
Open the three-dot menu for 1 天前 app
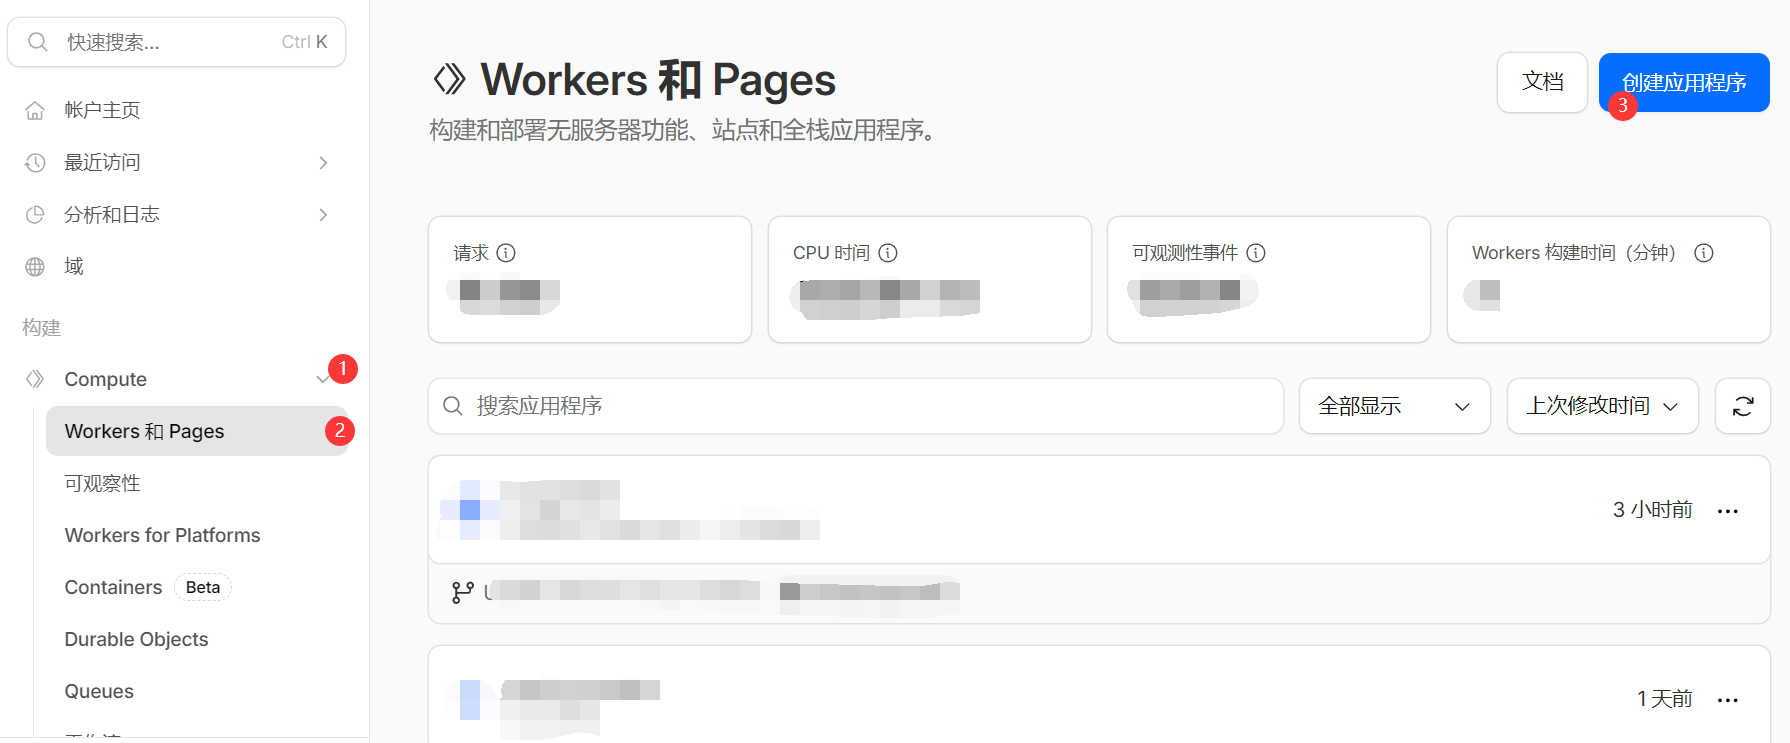point(1728,700)
